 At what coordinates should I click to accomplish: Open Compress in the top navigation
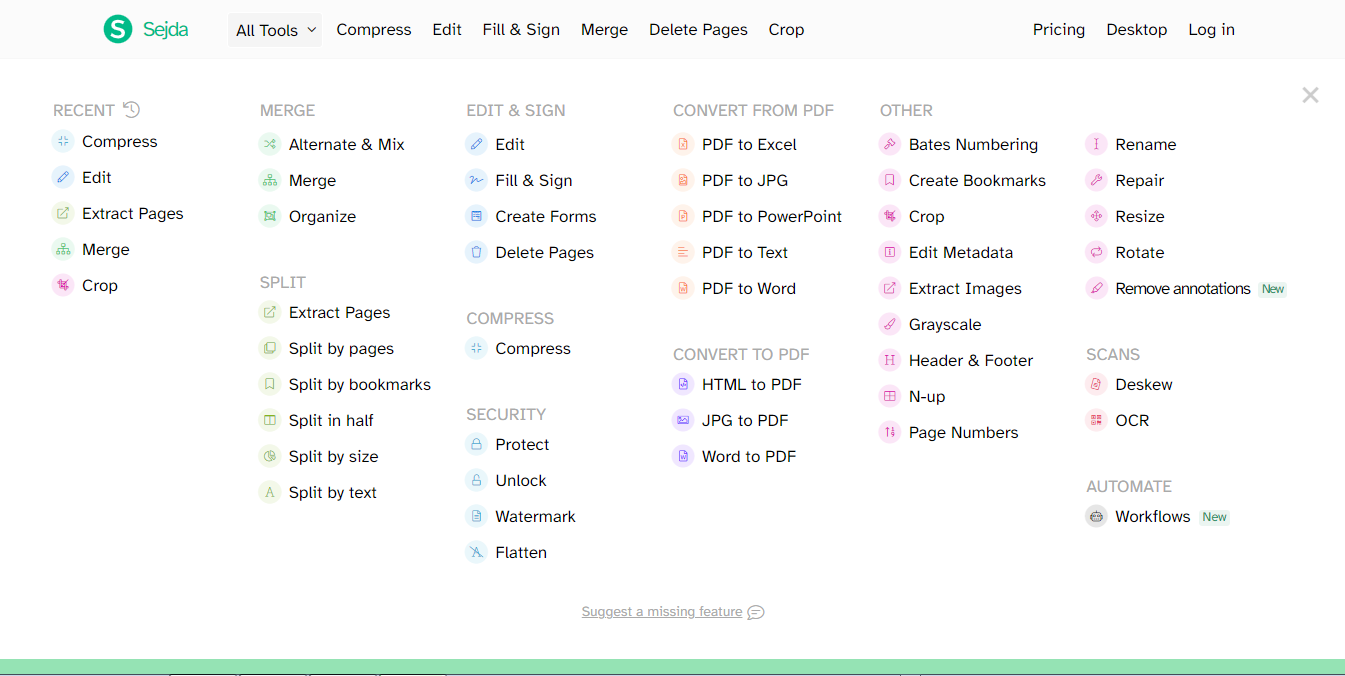click(374, 30)
